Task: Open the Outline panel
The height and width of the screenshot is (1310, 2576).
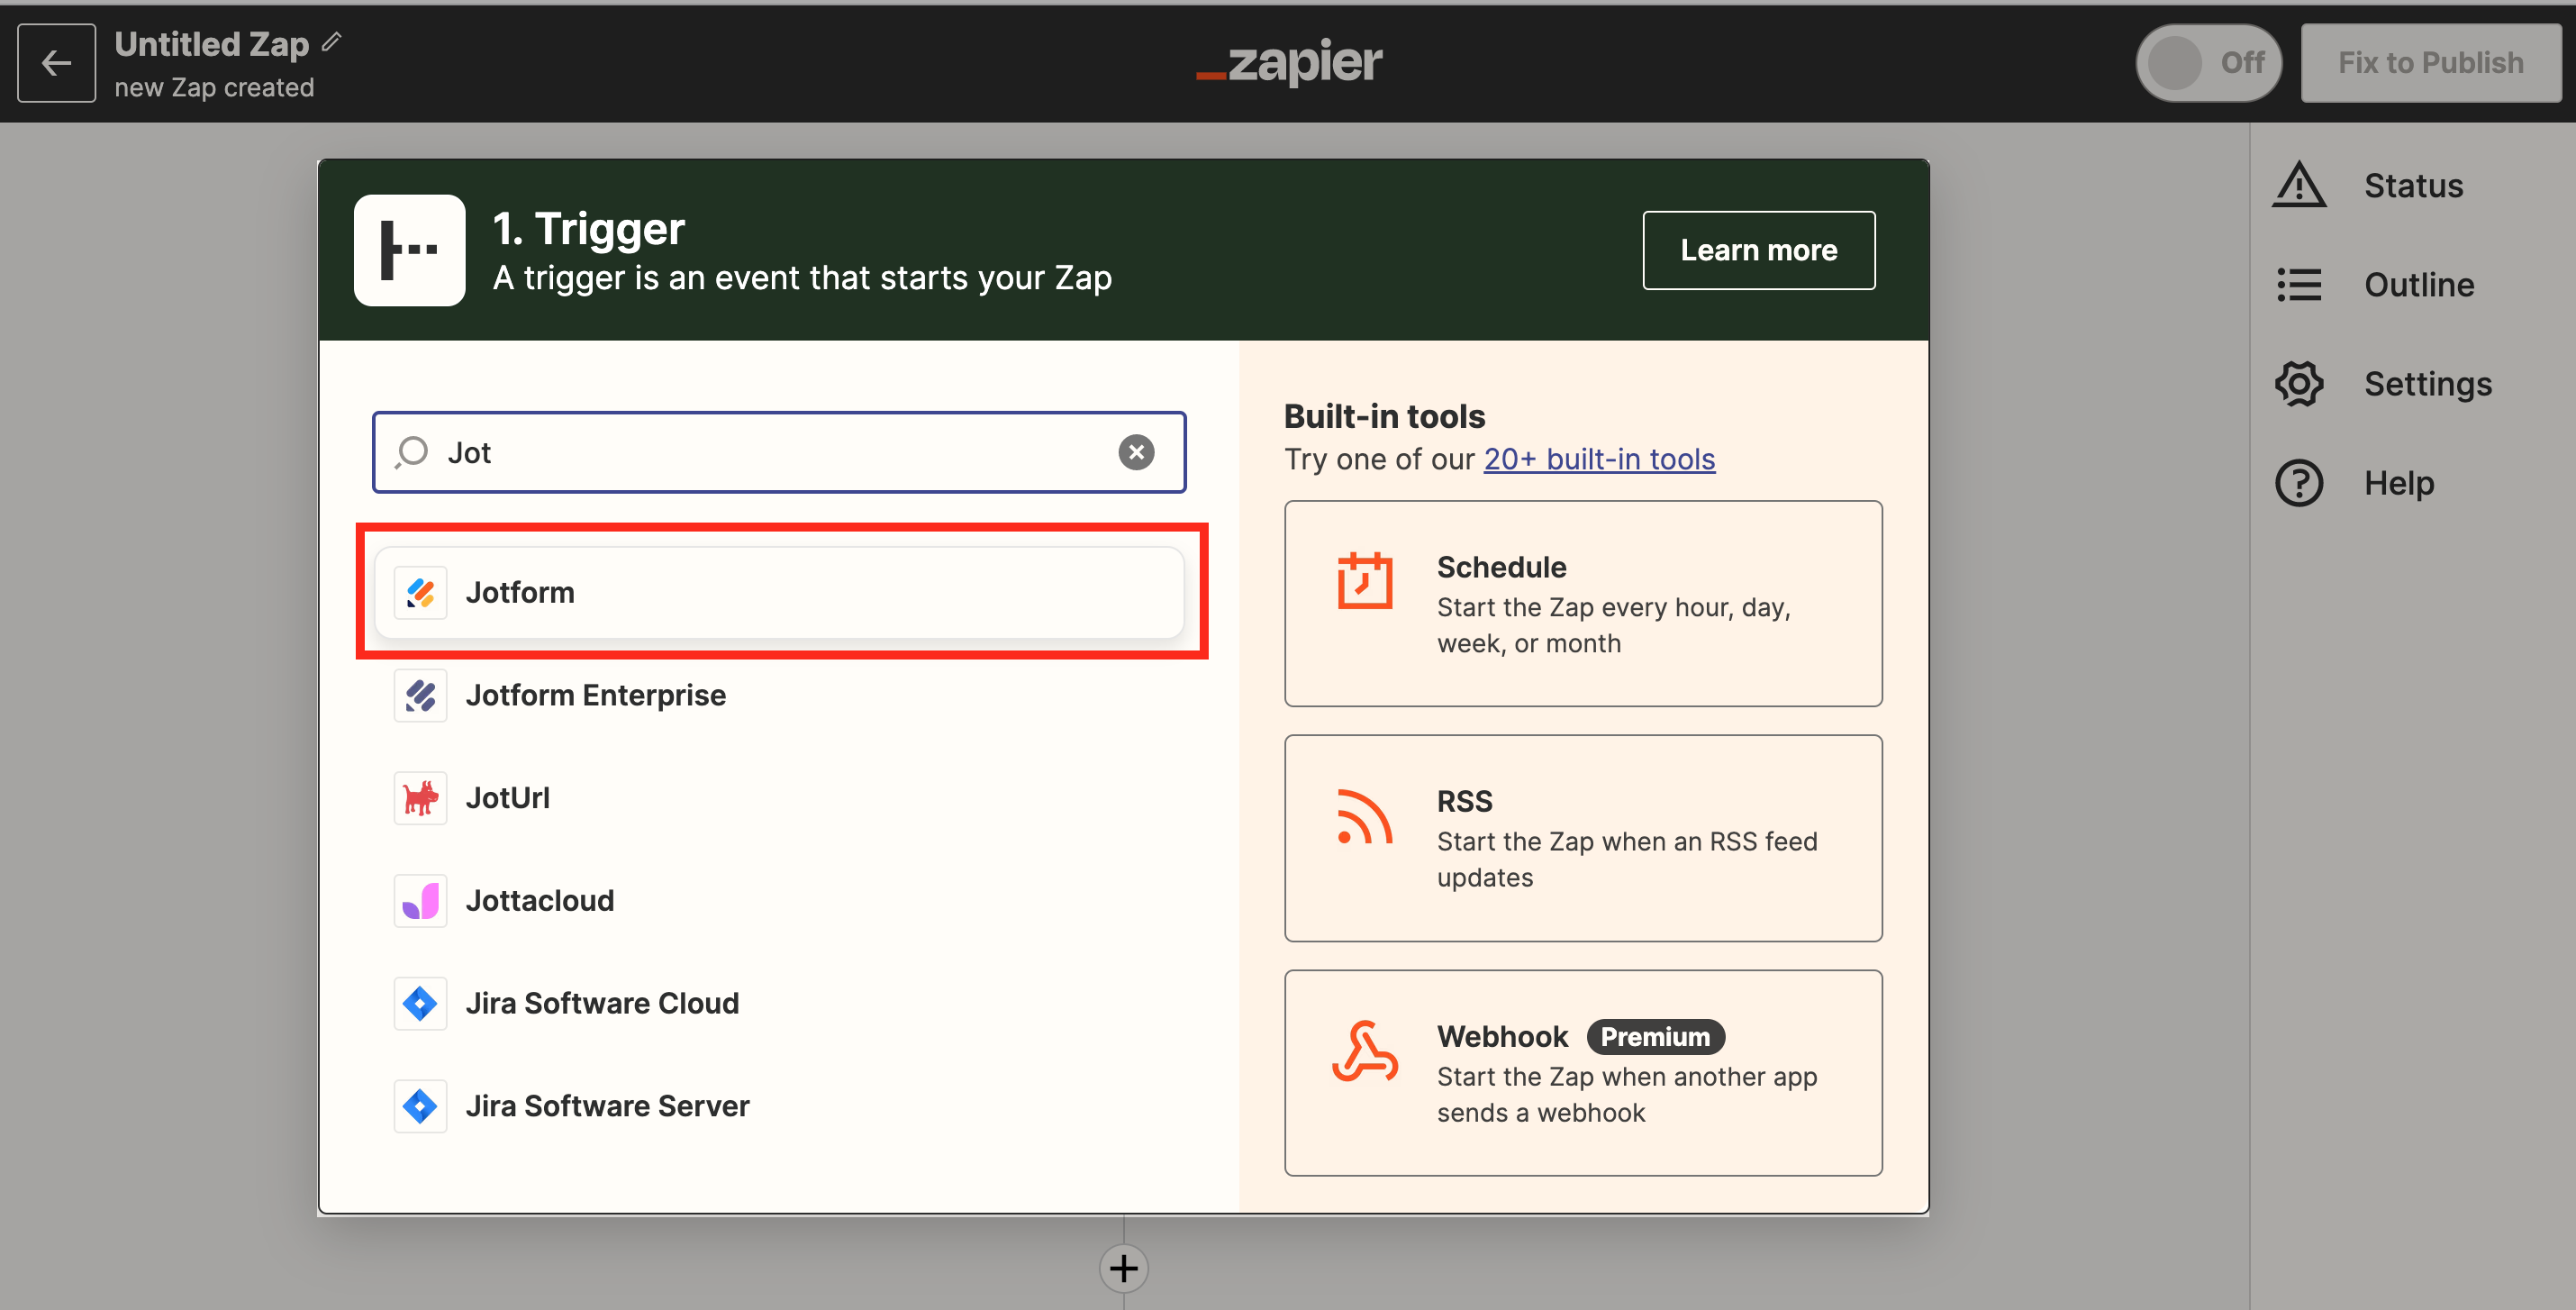Action: [2418, 285]
